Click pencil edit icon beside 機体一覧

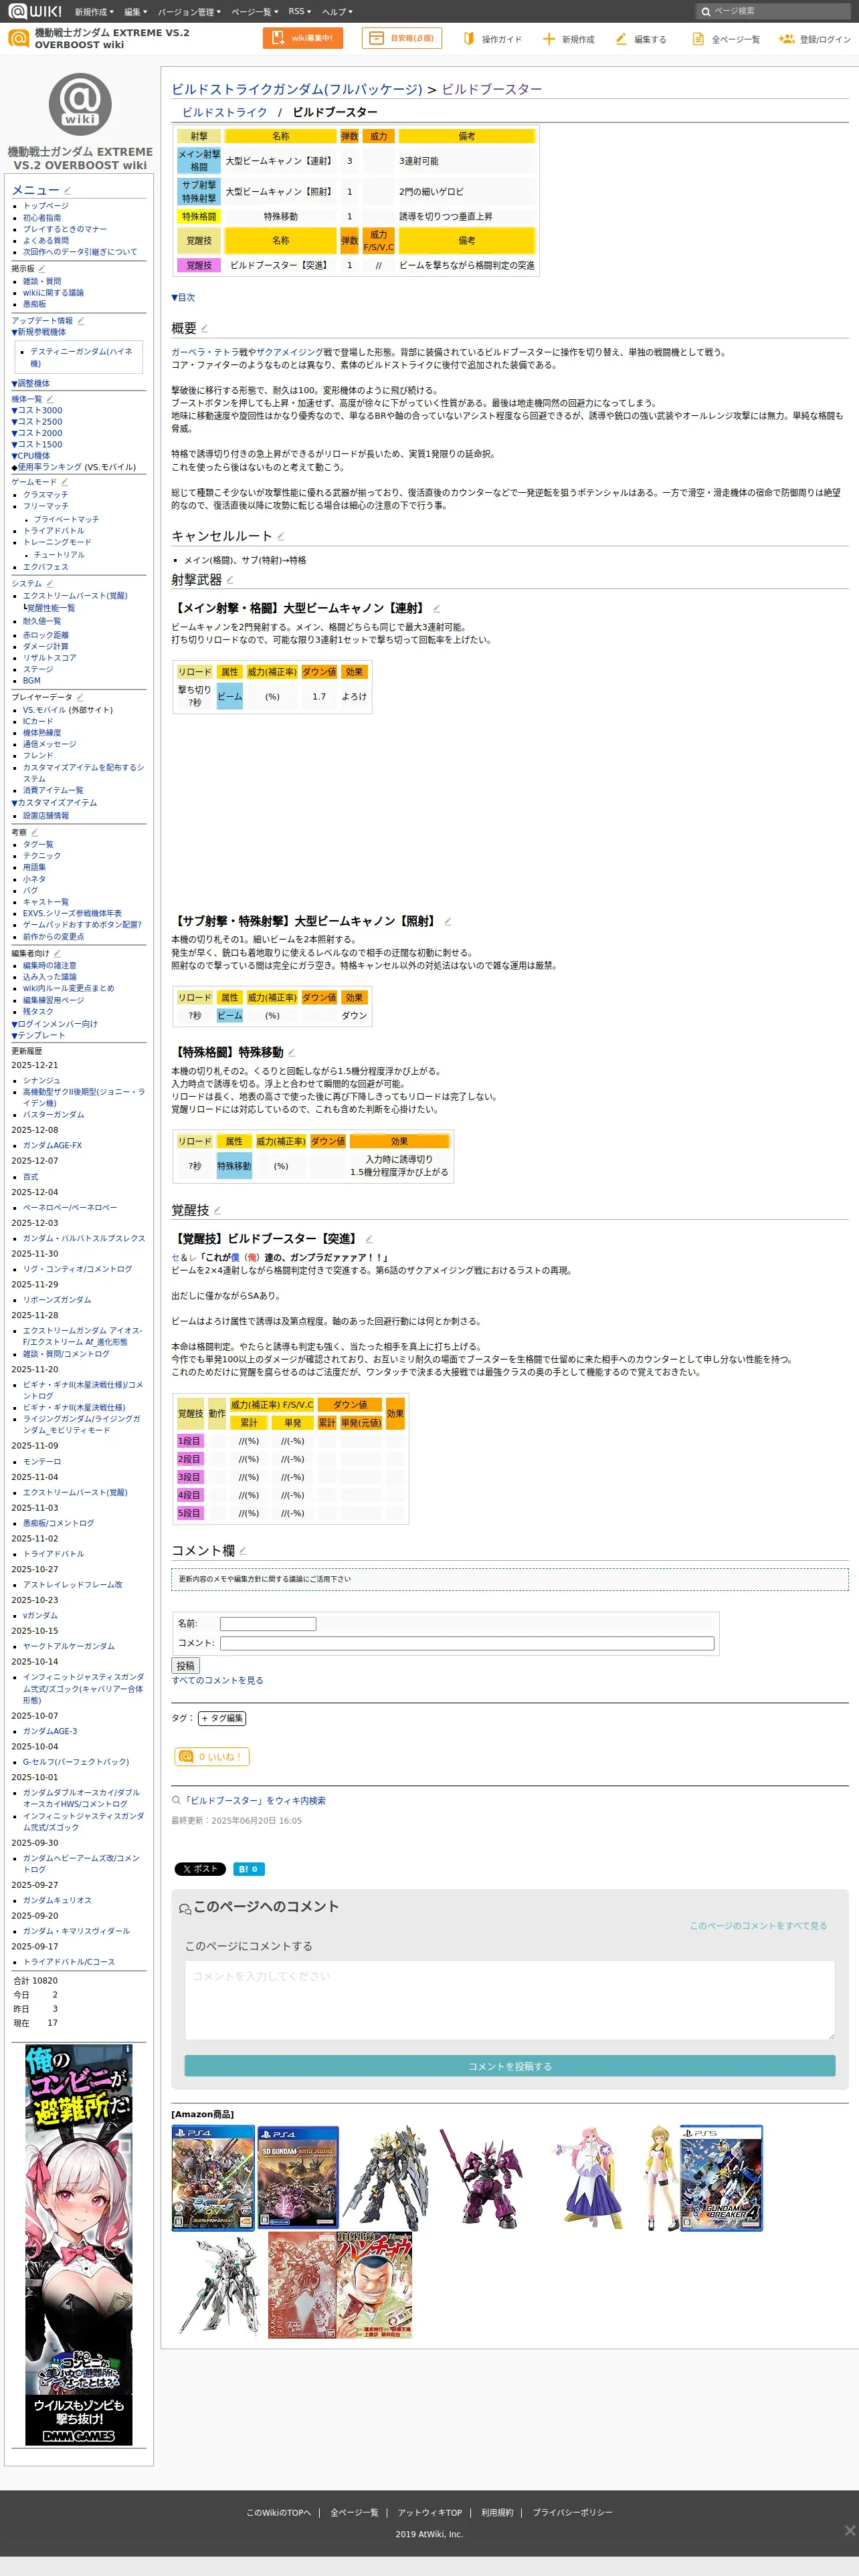[50, 398]
